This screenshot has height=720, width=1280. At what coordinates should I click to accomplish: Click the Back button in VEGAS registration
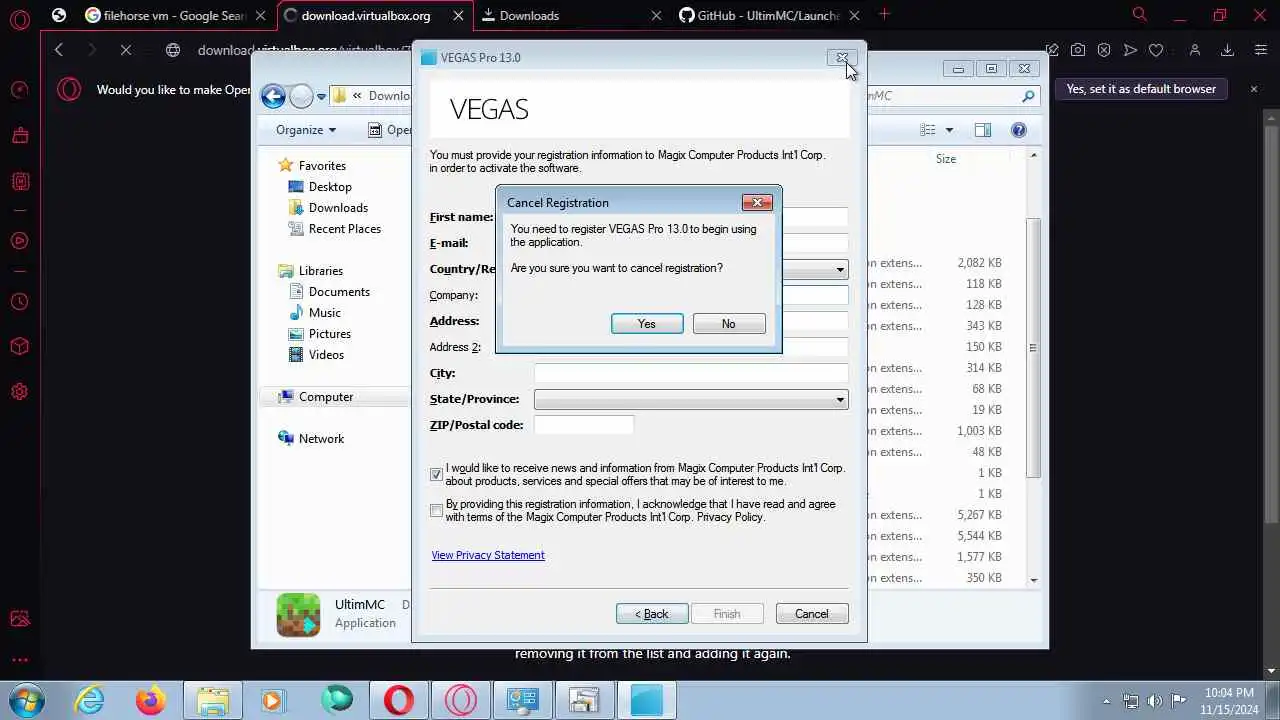(652, 614)
